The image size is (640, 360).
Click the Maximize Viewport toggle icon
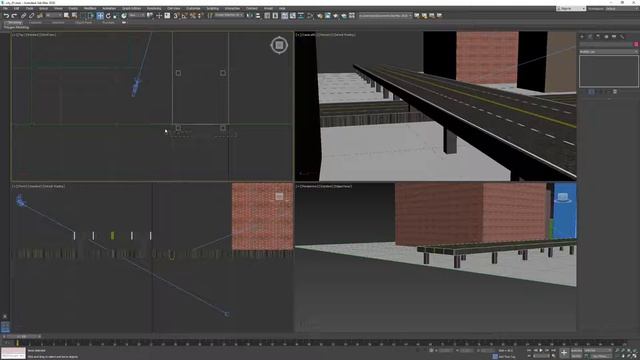coord(634,356)
